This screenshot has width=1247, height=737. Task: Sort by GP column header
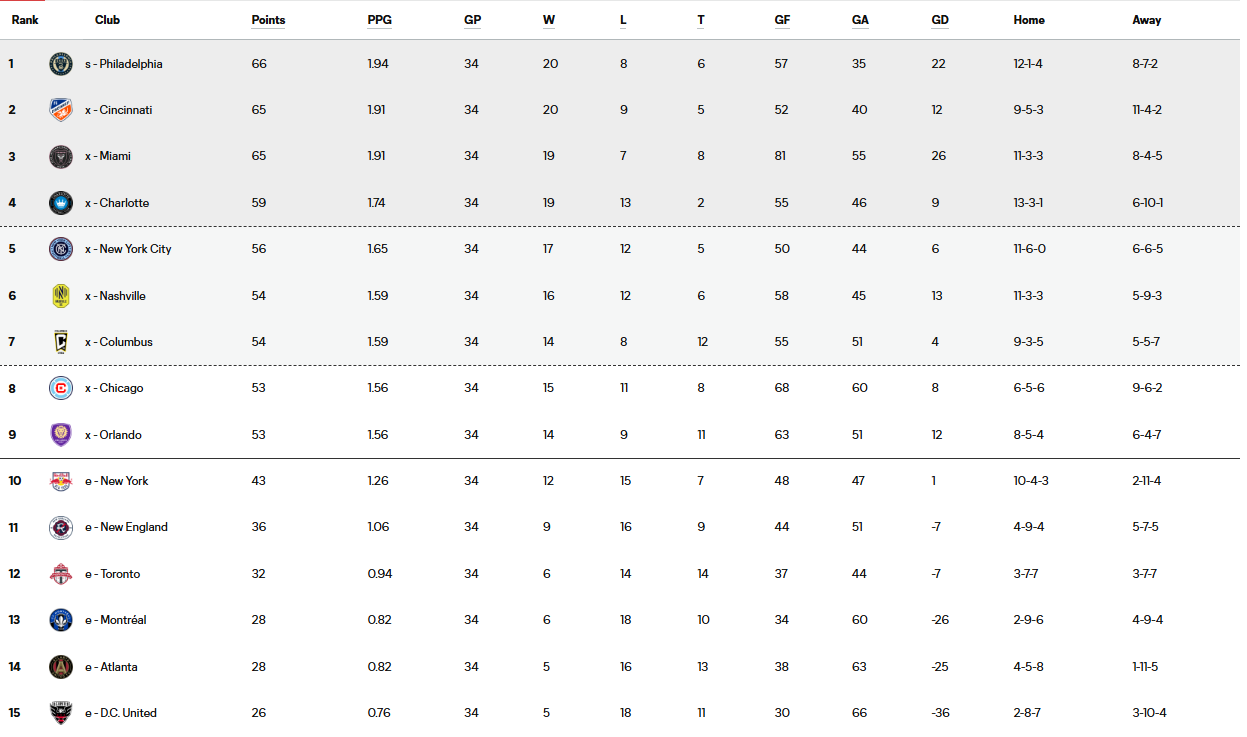(472, 20)
